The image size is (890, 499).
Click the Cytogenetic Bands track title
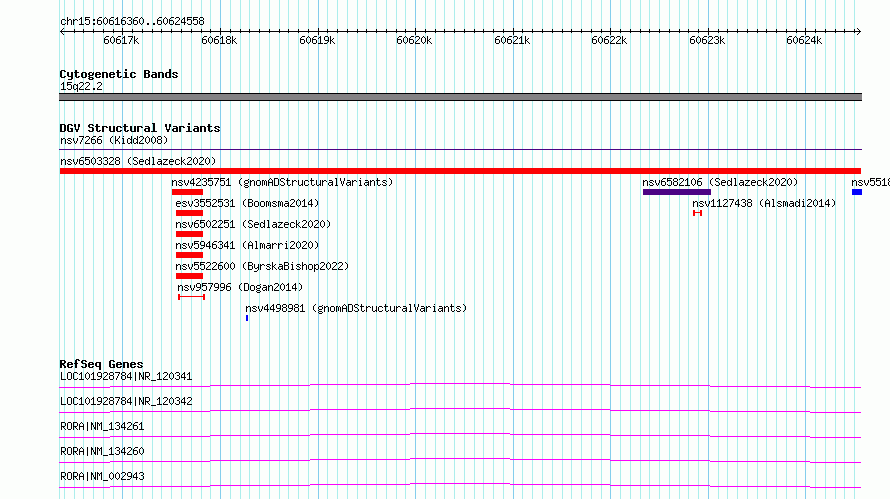pos(119,74)
